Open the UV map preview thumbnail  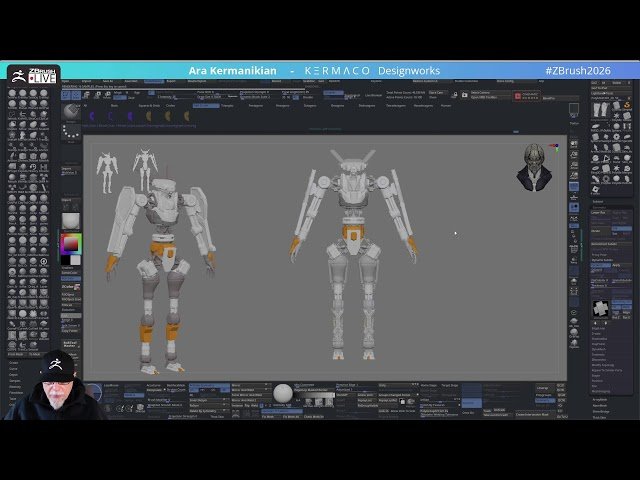click(600, 309)
